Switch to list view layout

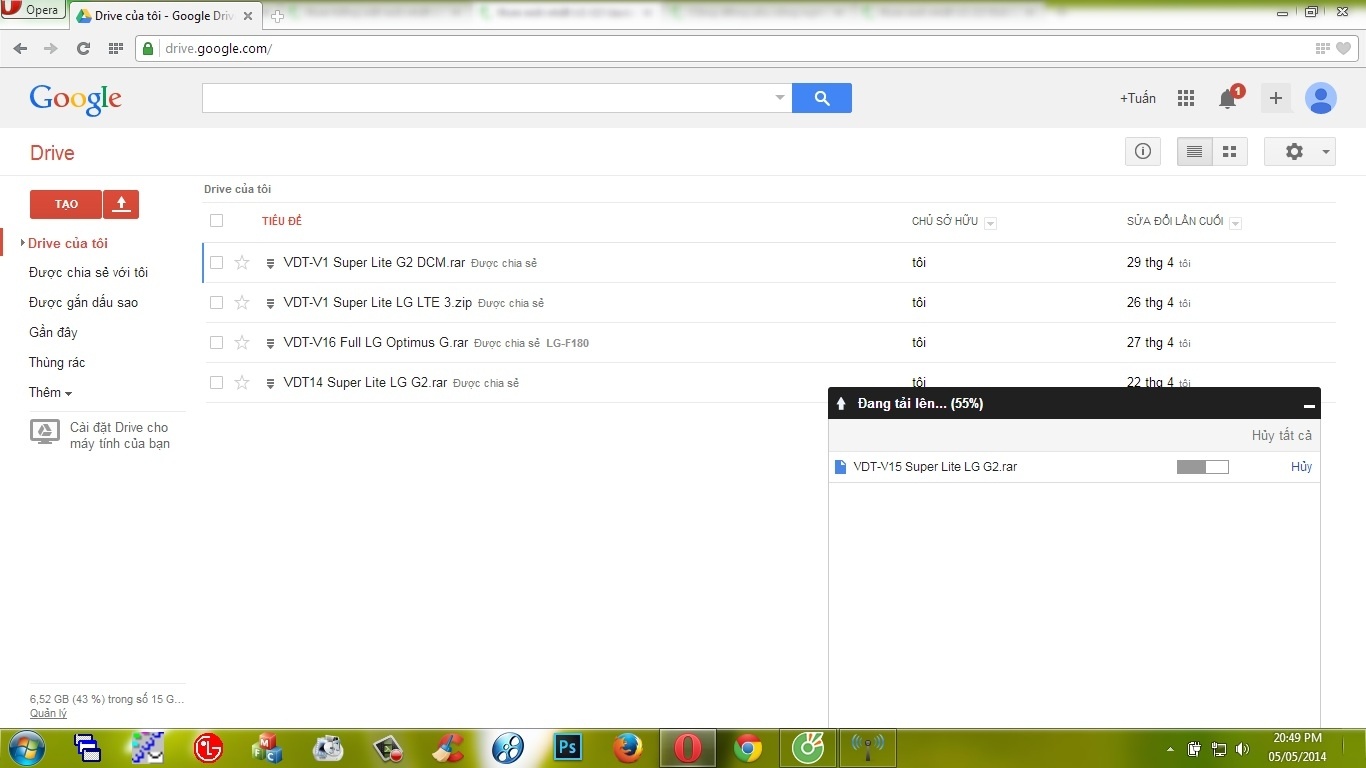[x=1194, y=152]
